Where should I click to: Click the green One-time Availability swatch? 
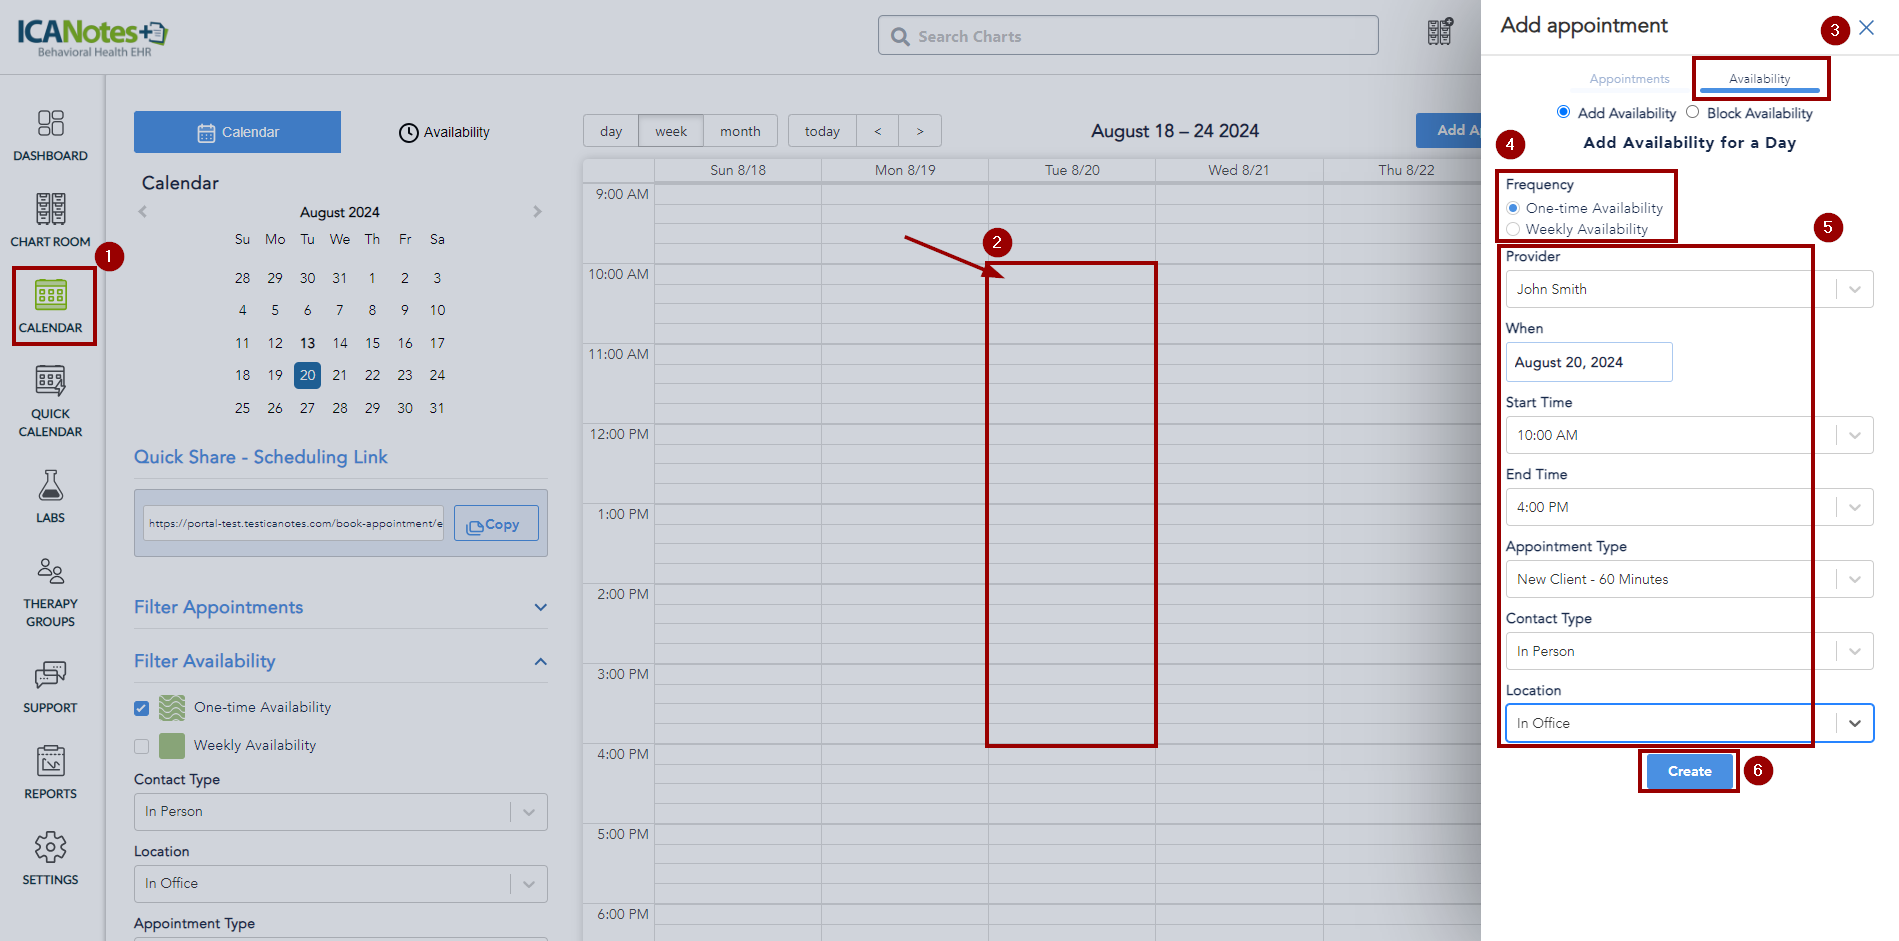pos(172,708)
